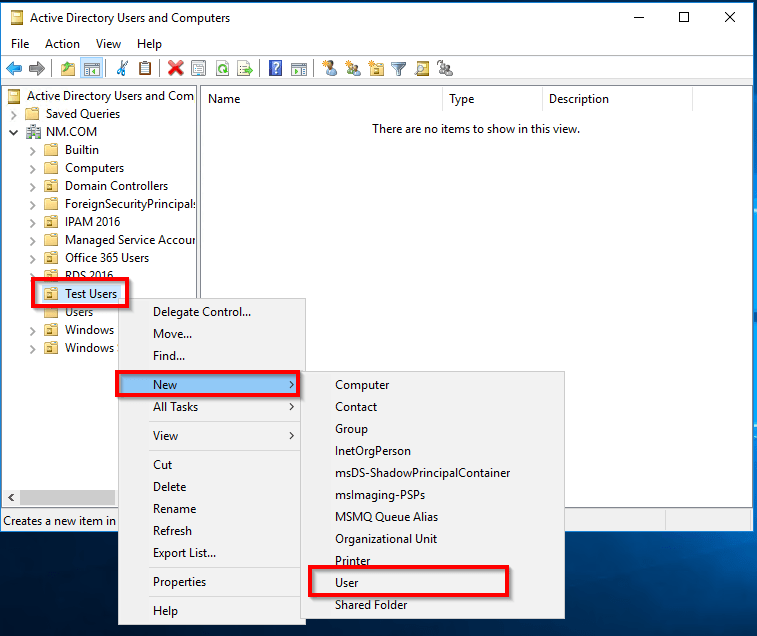Click the blue question mark Help icon
The width and height of the screenshot is (757, 636).
(x=275, y=69)
